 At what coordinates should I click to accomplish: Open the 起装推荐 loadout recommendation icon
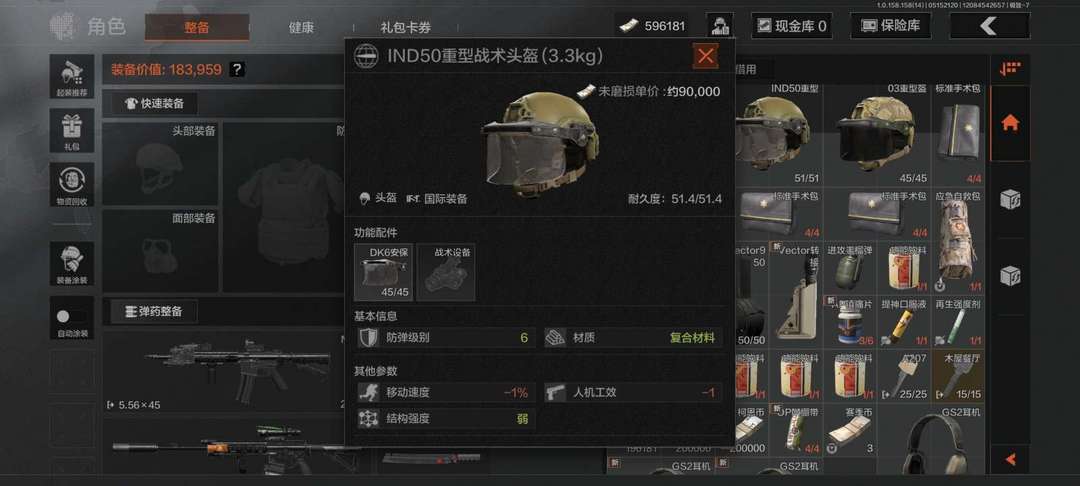pyautogui.click(x=72, y=76)
